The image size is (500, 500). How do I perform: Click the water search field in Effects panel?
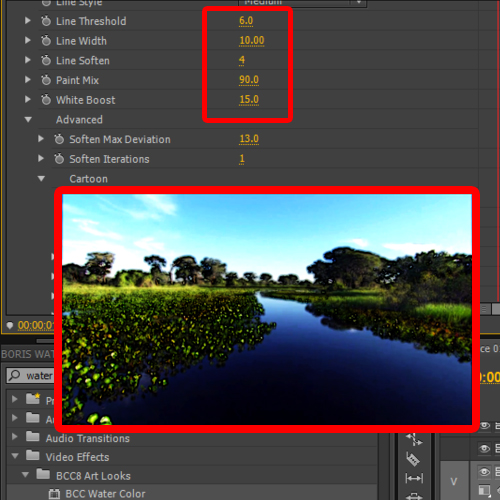click(31, 376)
